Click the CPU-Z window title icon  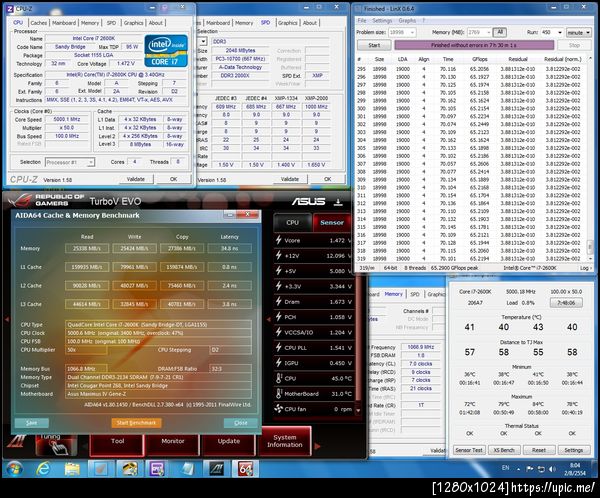10,8
